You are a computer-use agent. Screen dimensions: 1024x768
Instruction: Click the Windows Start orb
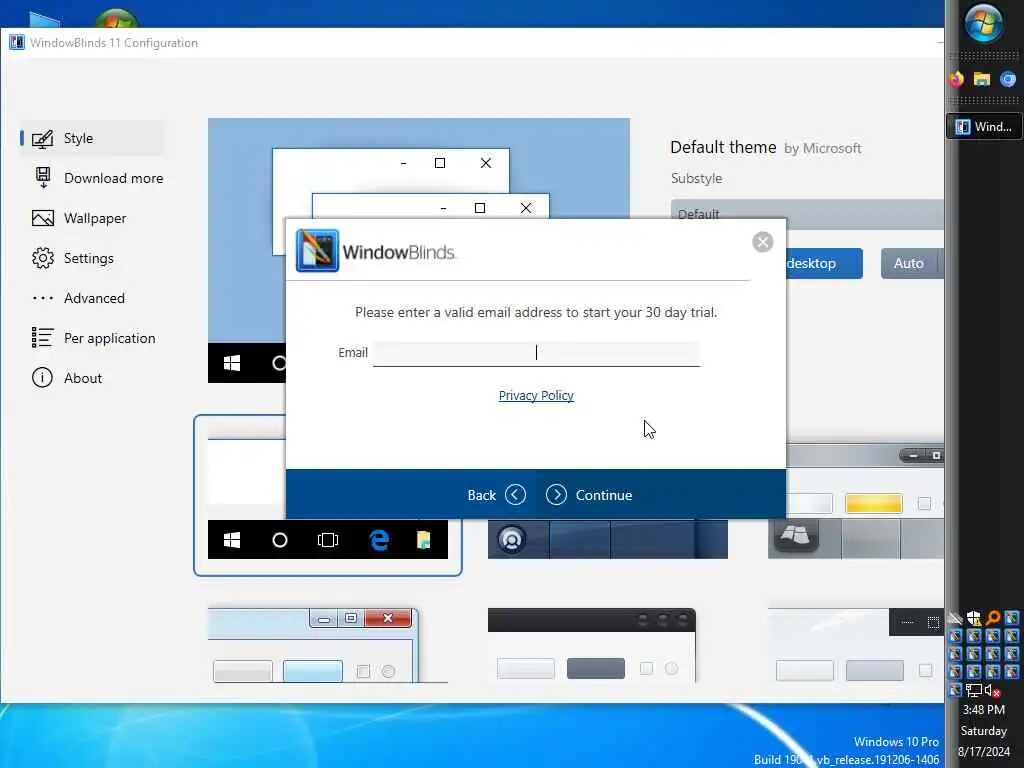pyautogui.click(x=984, y=23)
